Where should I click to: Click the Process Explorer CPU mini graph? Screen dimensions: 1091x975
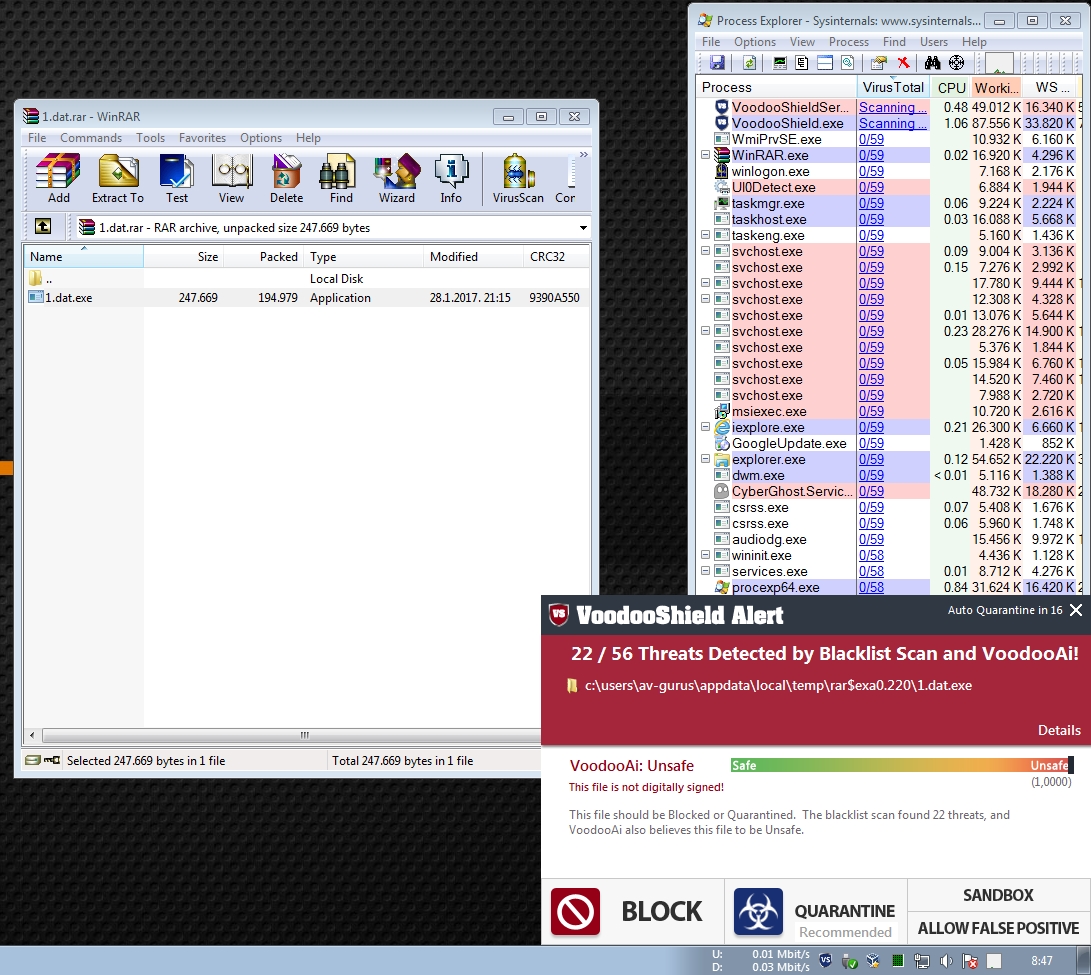point(998,63)
